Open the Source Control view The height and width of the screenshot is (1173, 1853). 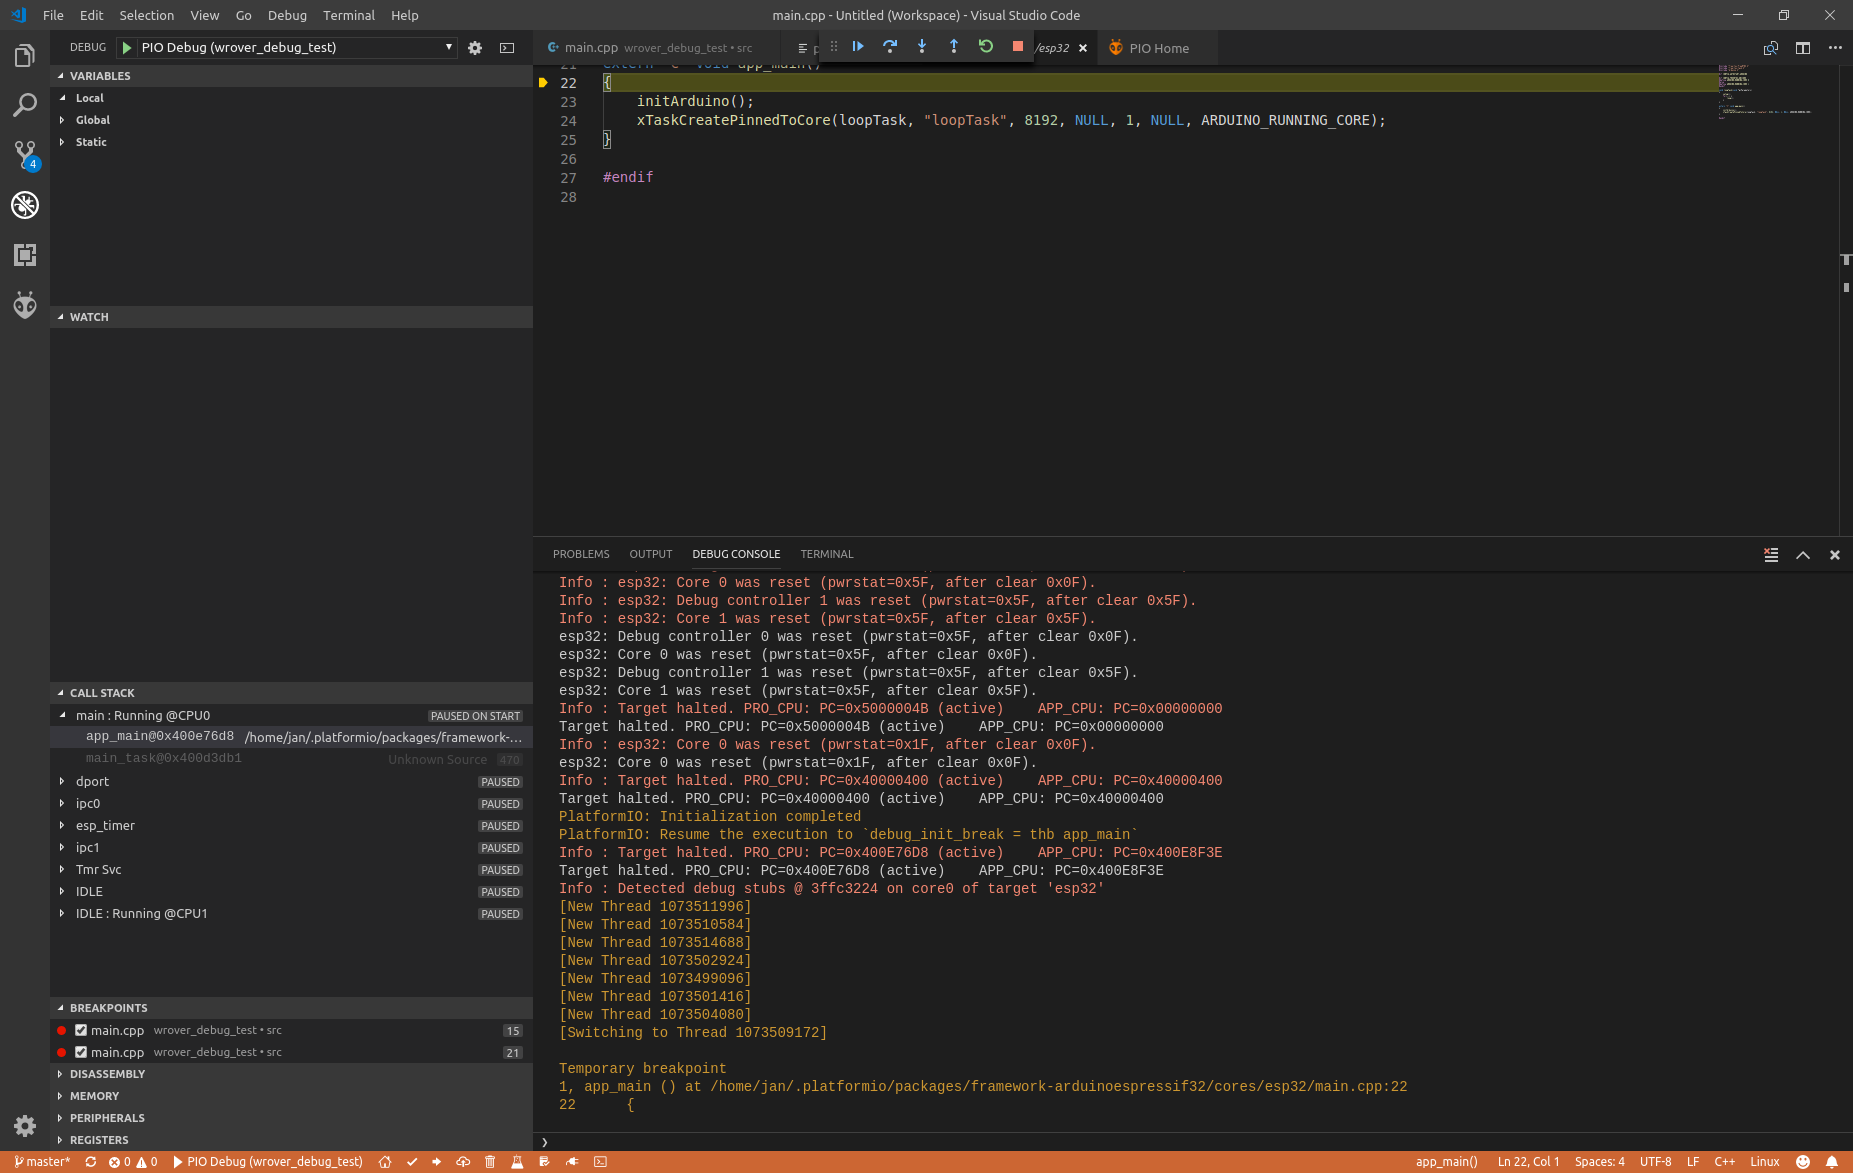tap(25, 155)
